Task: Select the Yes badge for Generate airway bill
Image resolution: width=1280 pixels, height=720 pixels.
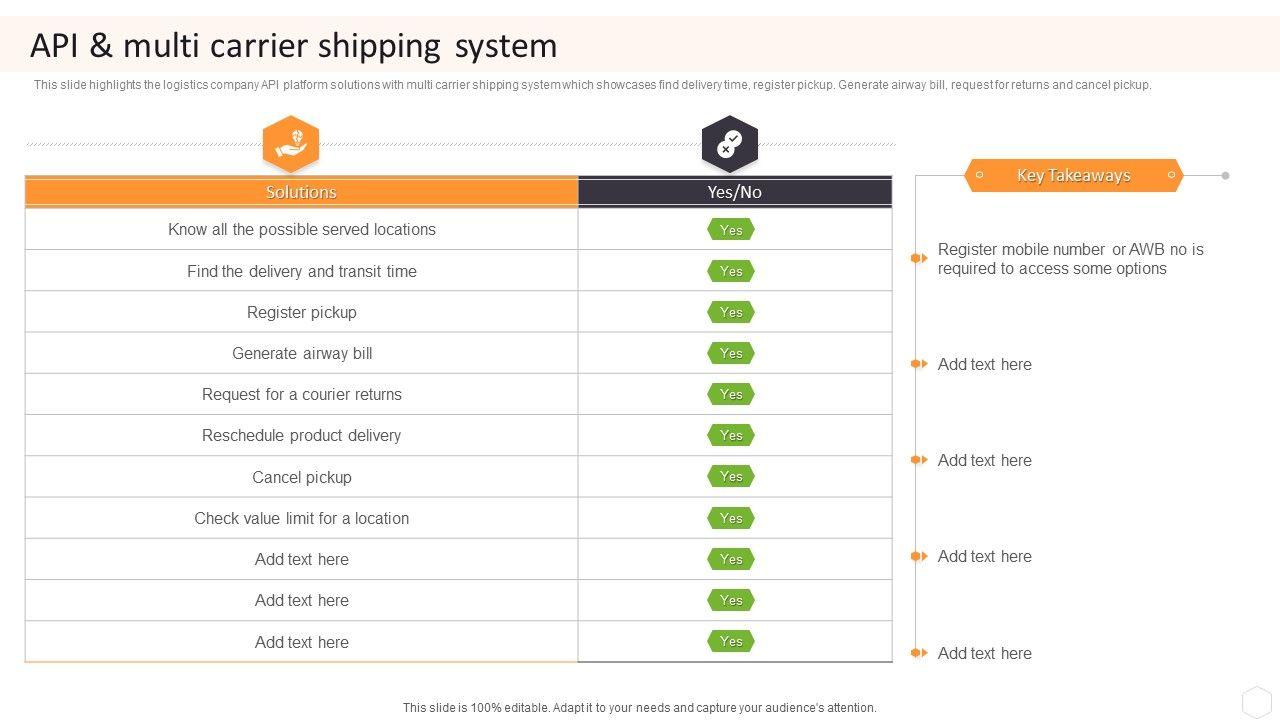Action: coord(731,353)
